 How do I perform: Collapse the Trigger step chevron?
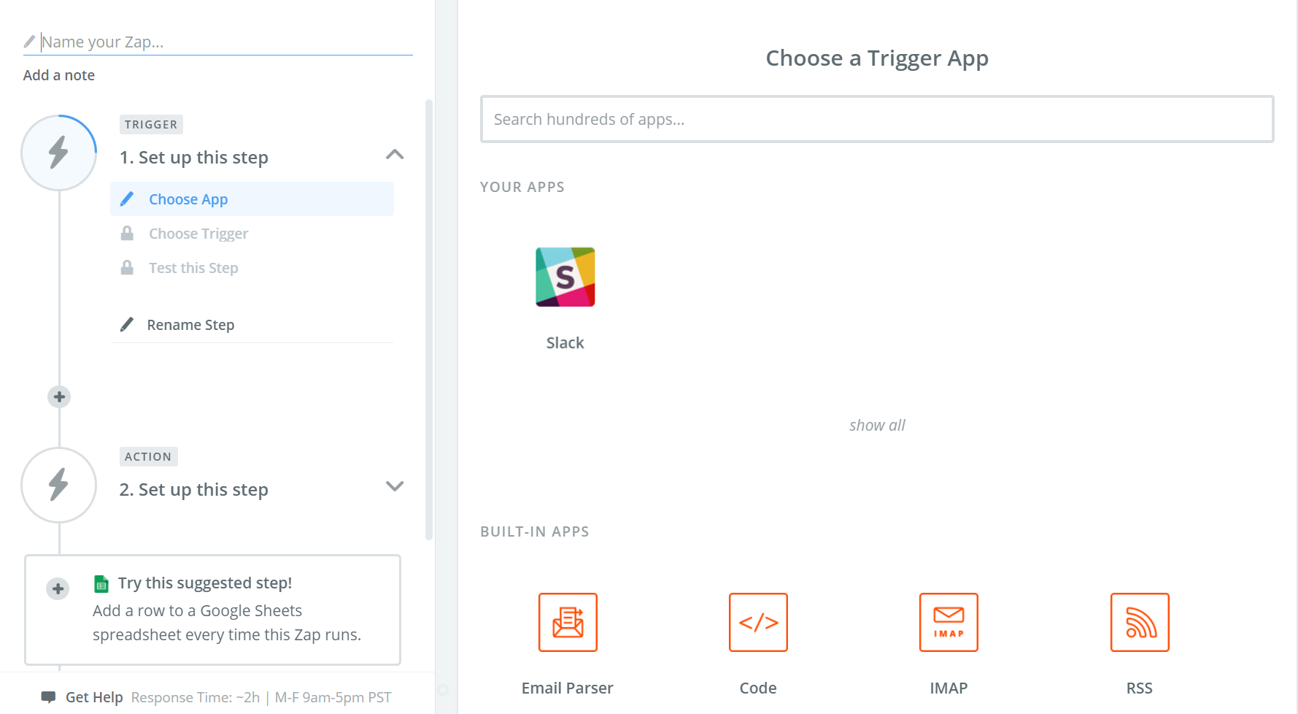point(395,155)
